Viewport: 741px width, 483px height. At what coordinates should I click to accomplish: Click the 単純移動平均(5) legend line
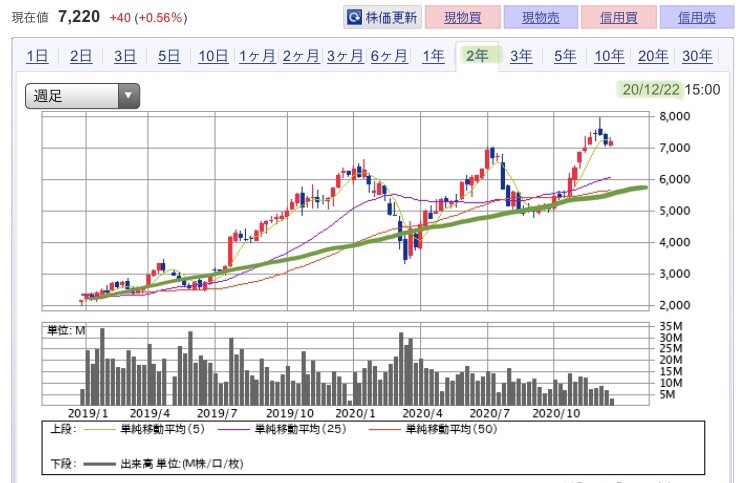tap(99, 430)
